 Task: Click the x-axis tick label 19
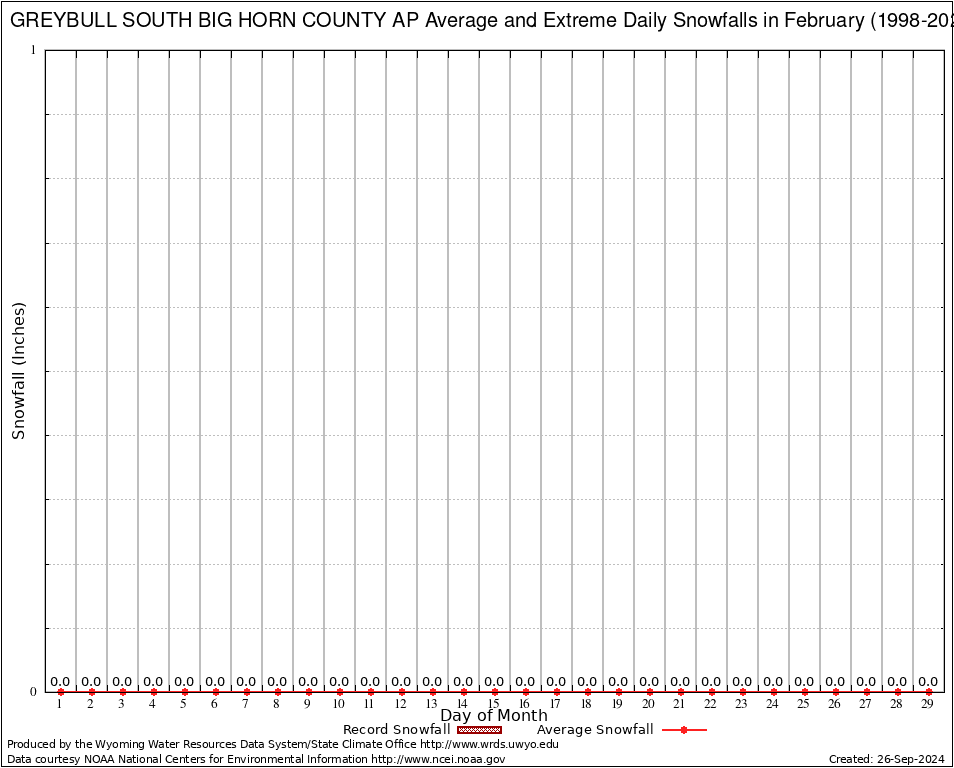click(x=618, y=705)
